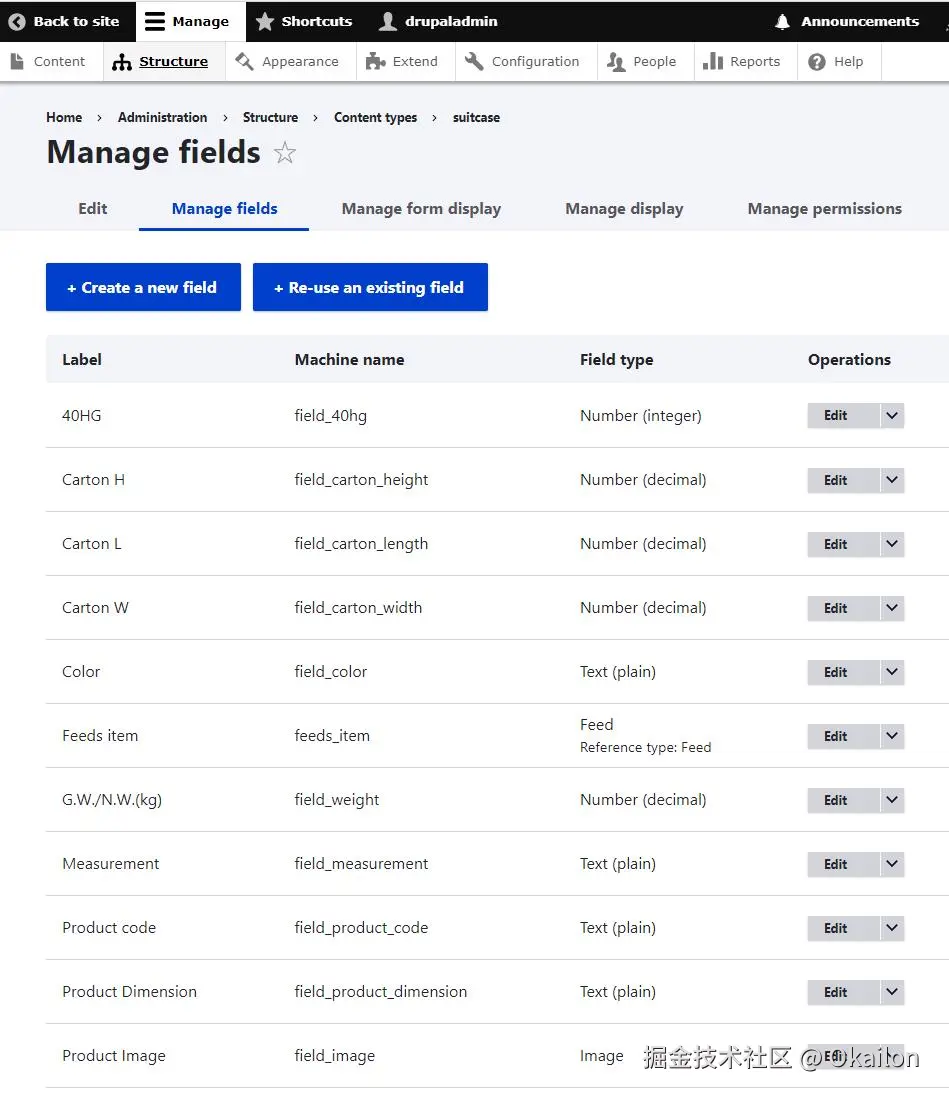Click the Create a new field button
This screenshot has height=1100, width=949.
143,287
